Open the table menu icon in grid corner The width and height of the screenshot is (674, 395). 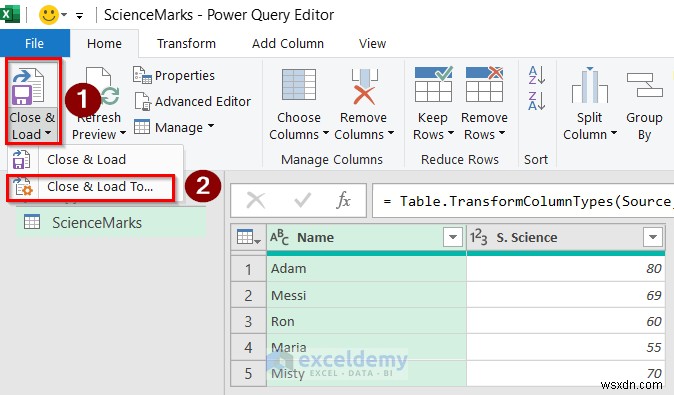[248, 237]
